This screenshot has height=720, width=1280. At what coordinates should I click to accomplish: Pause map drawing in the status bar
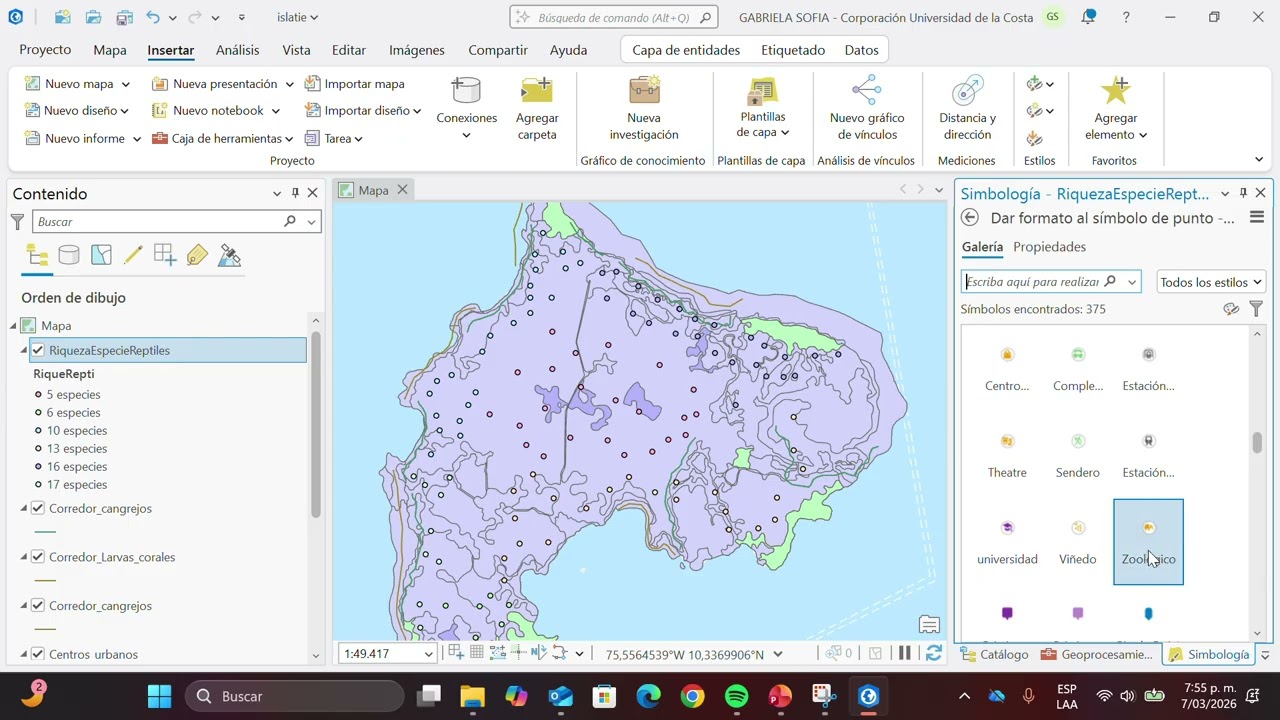click(x=905, y=654)
